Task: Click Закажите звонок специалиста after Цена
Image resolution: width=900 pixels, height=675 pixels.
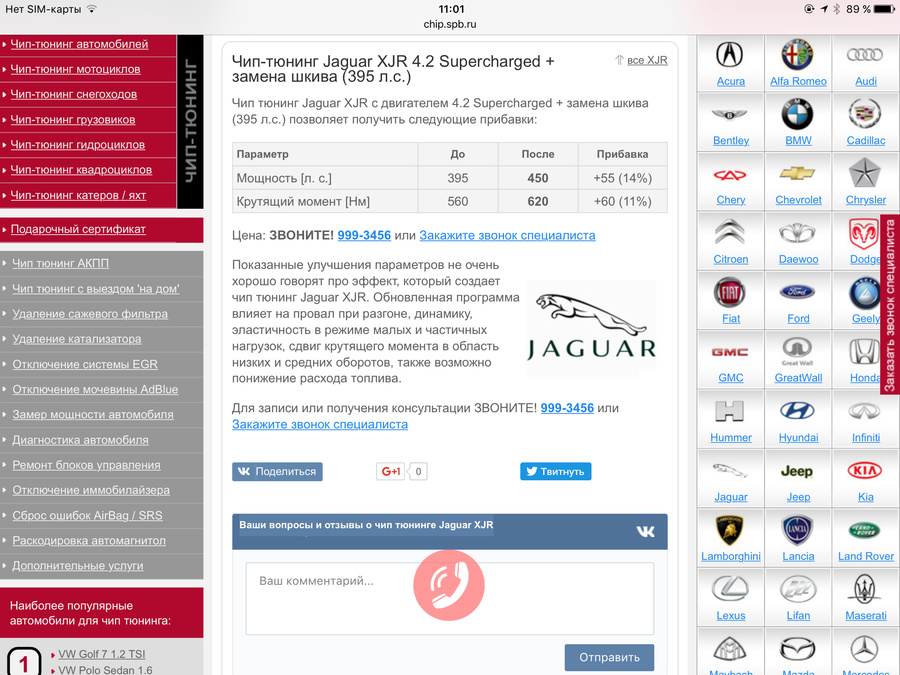Action: (x=507, y=235)
